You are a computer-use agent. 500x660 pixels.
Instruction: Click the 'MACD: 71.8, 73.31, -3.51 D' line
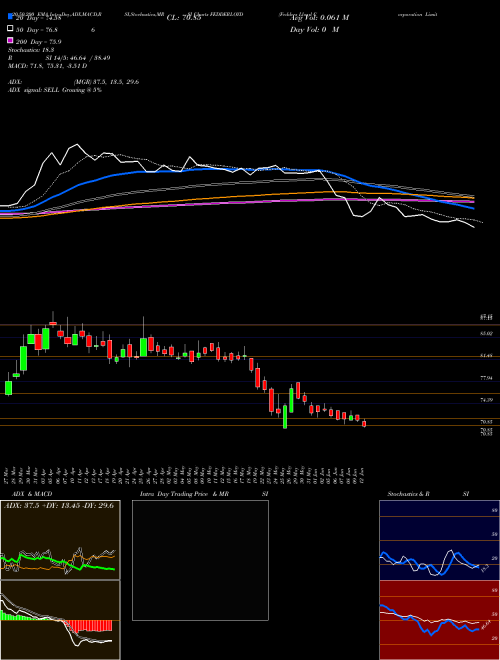48,66
